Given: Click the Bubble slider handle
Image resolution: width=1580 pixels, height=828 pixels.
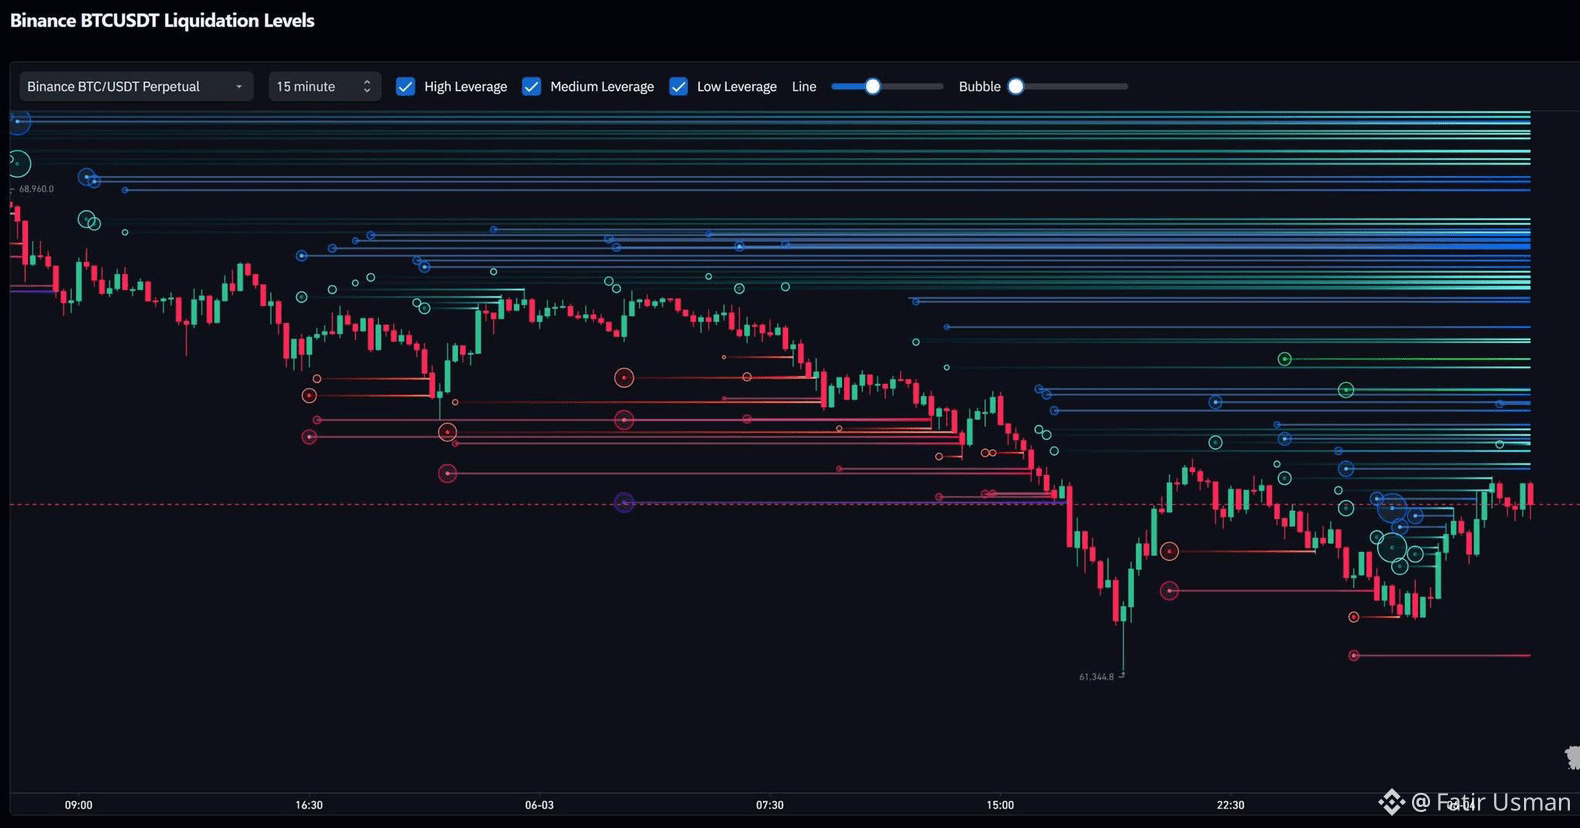Looking at the screenshot, I should (1016, 87).
